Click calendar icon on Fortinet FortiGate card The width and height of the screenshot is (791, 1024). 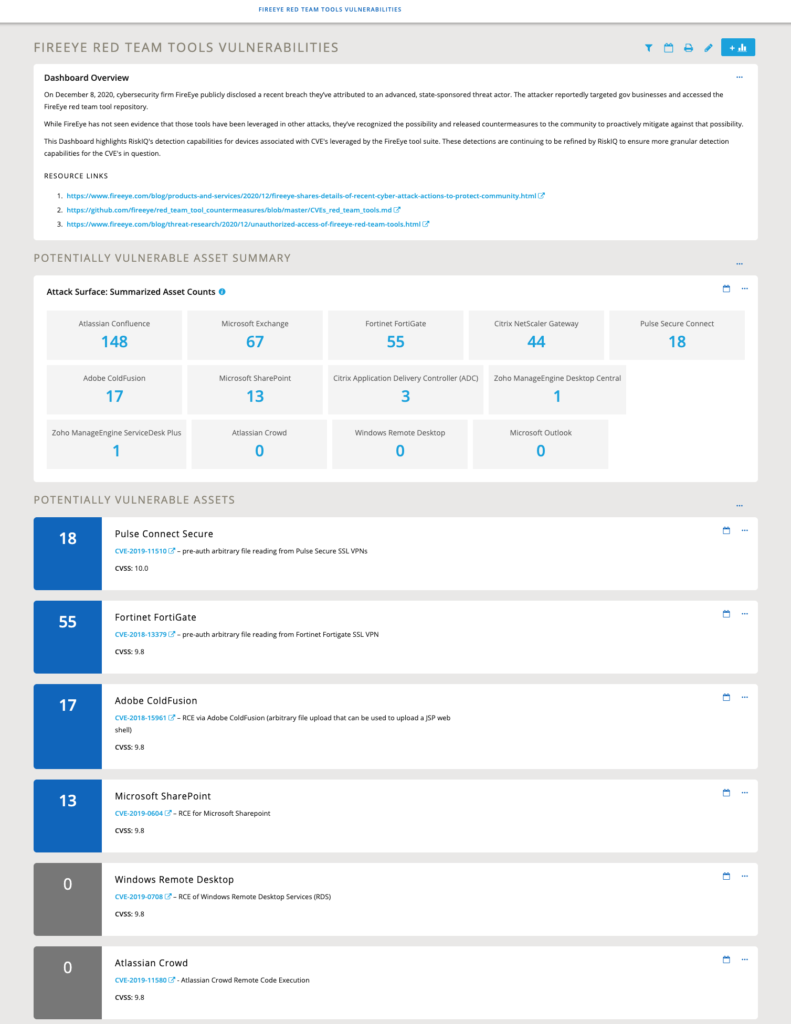[x=726, y=614]
